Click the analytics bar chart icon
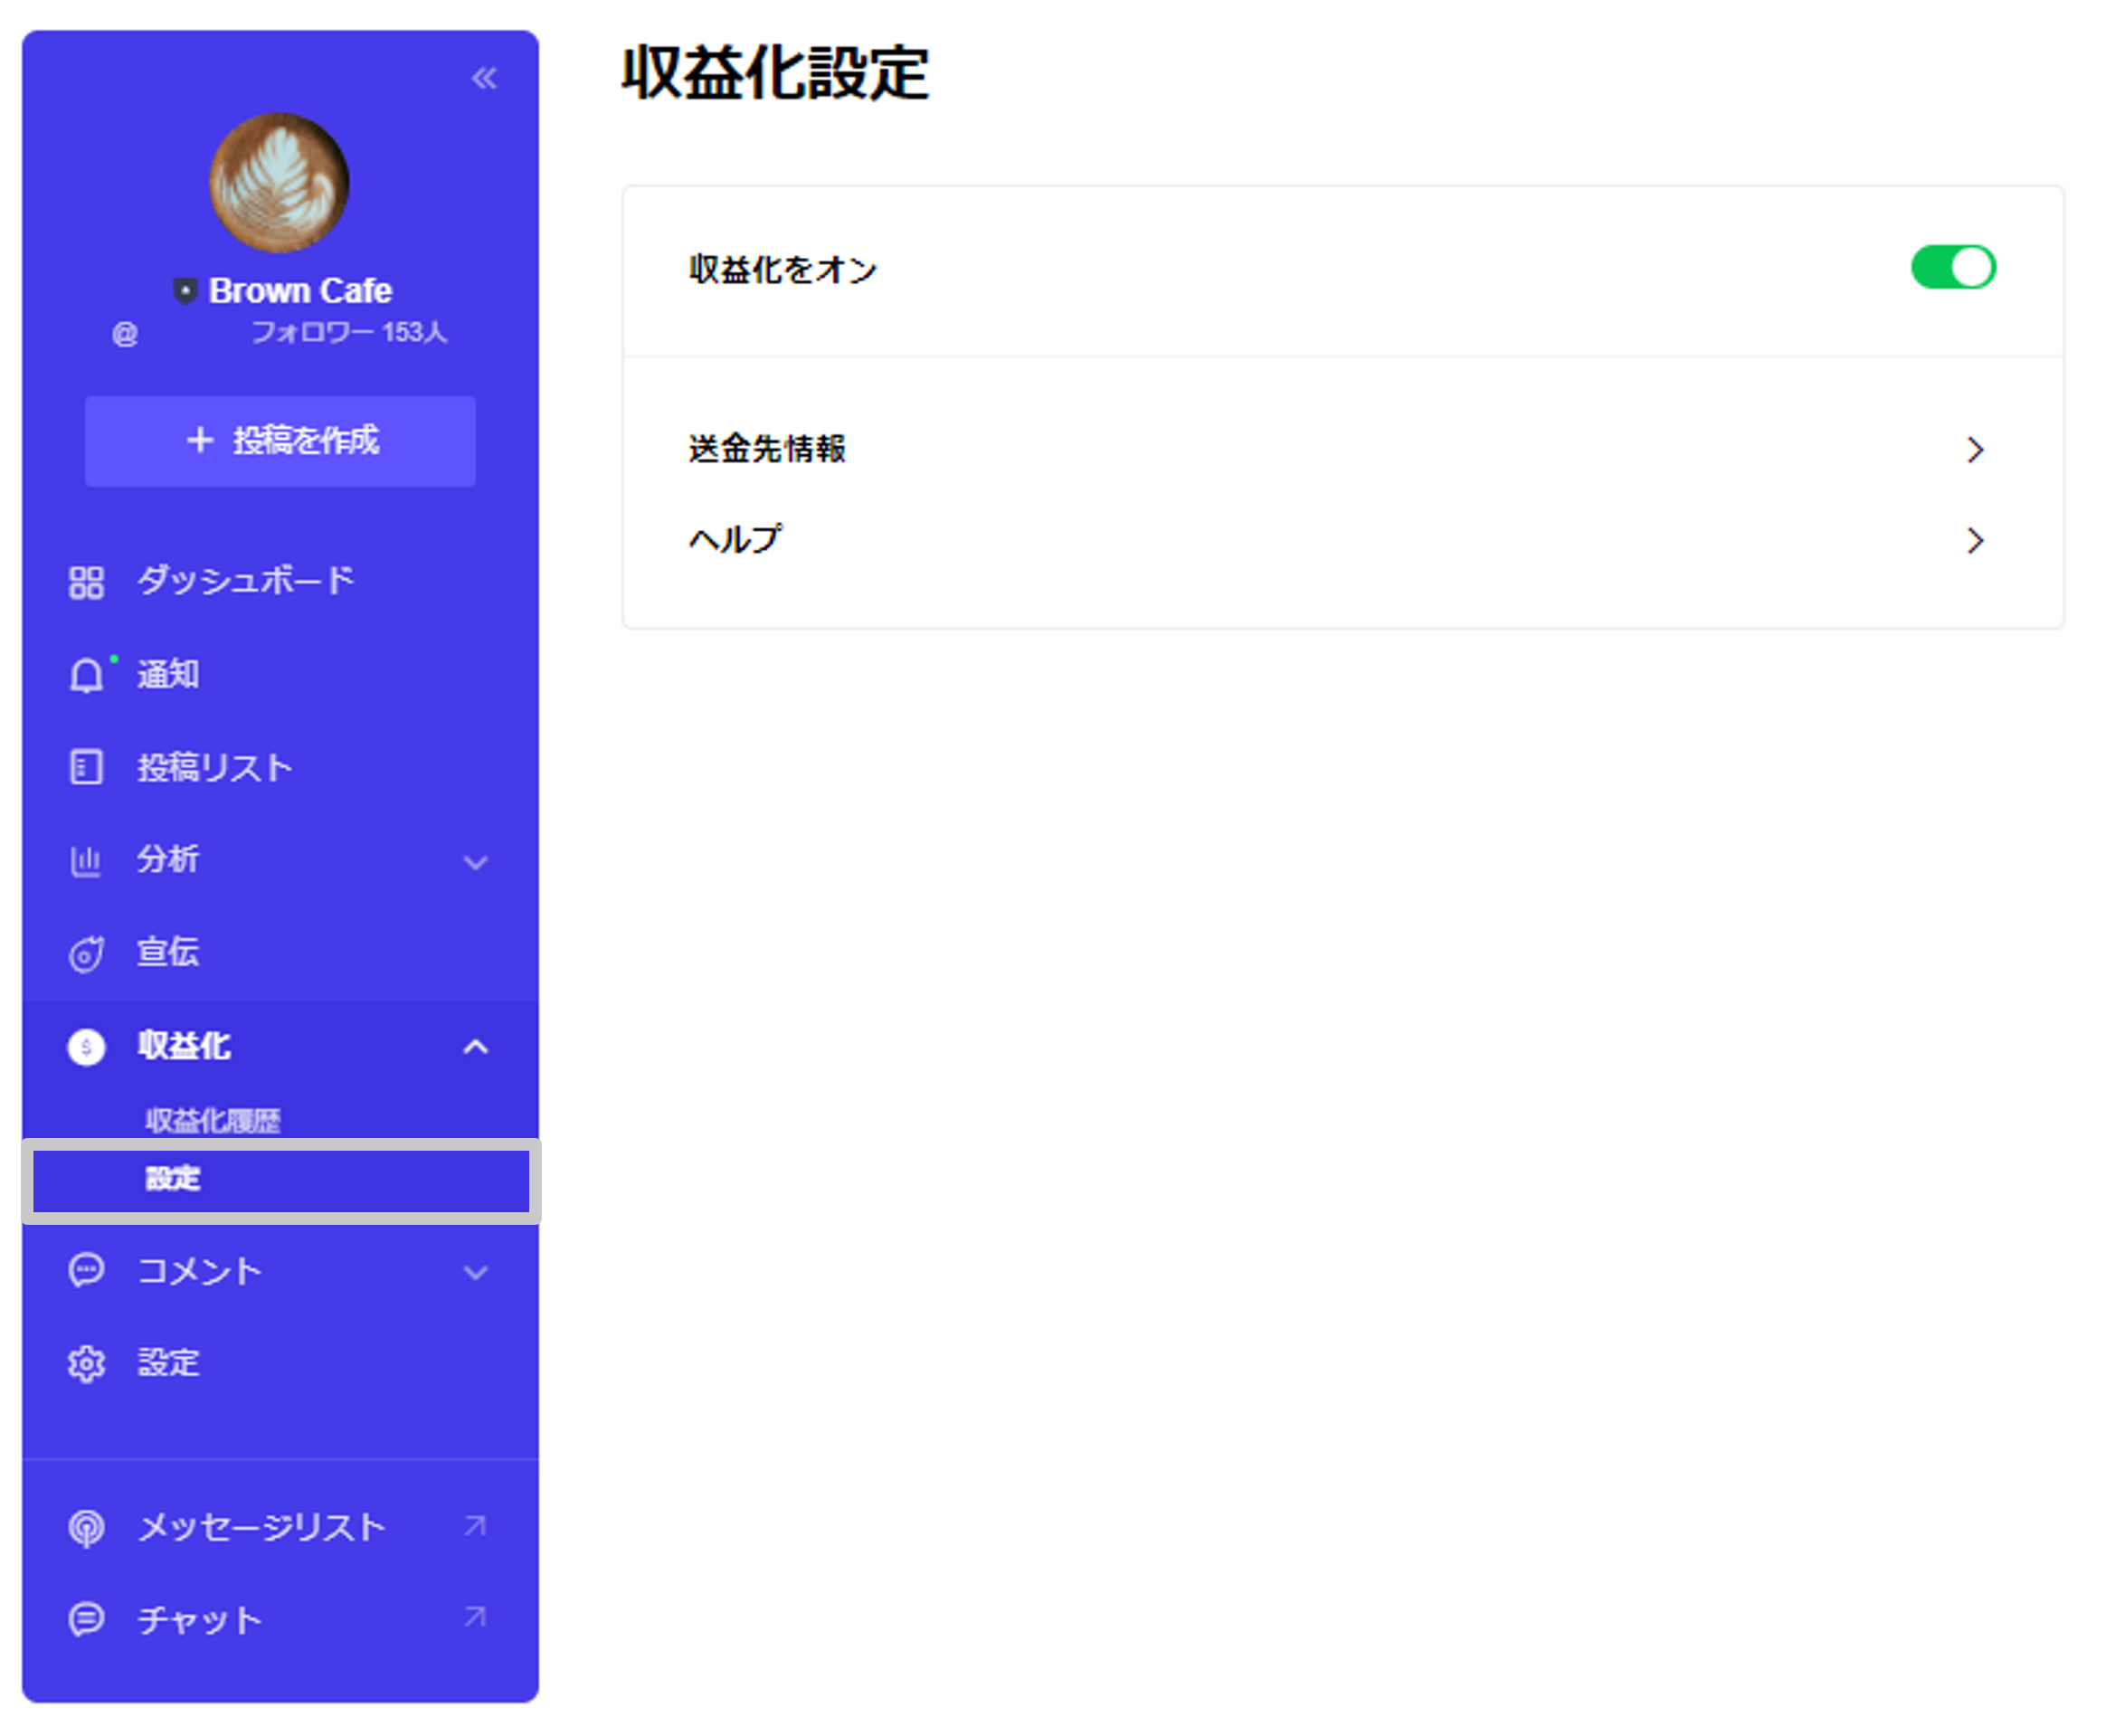 (86, 861)
